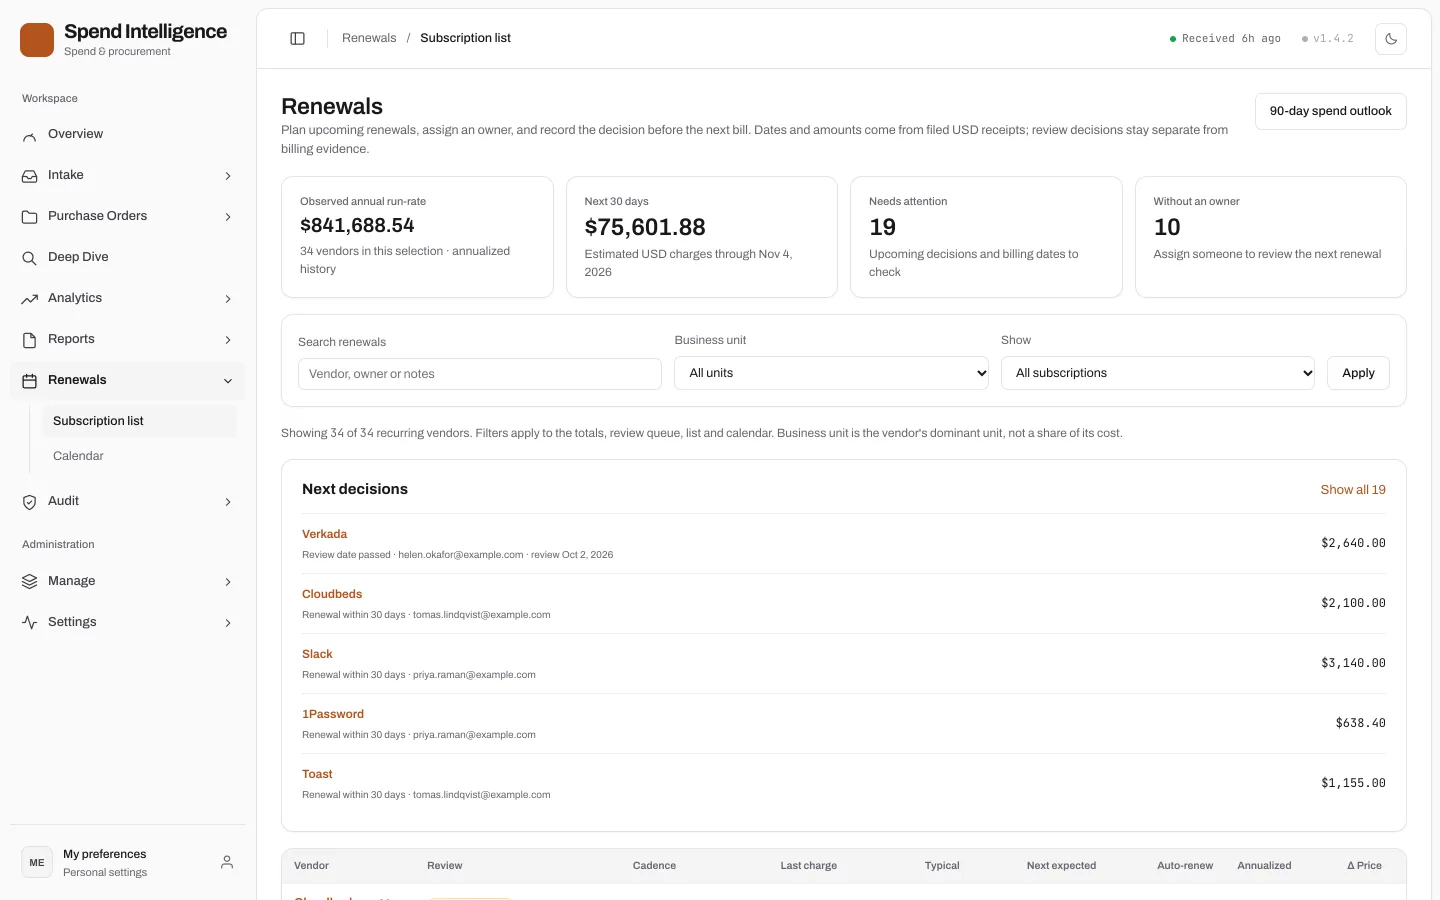Expand the Analytics chevron

pyautogui.click(x=228, y=299)
